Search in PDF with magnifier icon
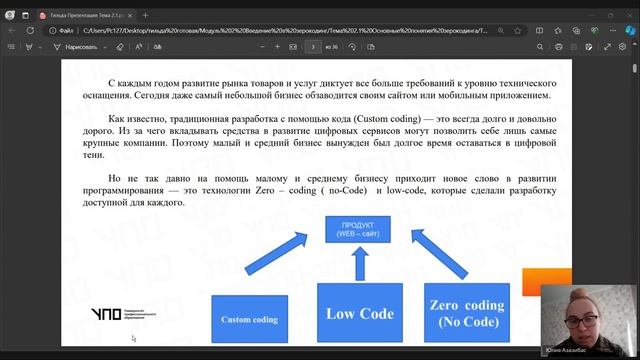Viewport: 640px width, 360px height. (540, 47)
